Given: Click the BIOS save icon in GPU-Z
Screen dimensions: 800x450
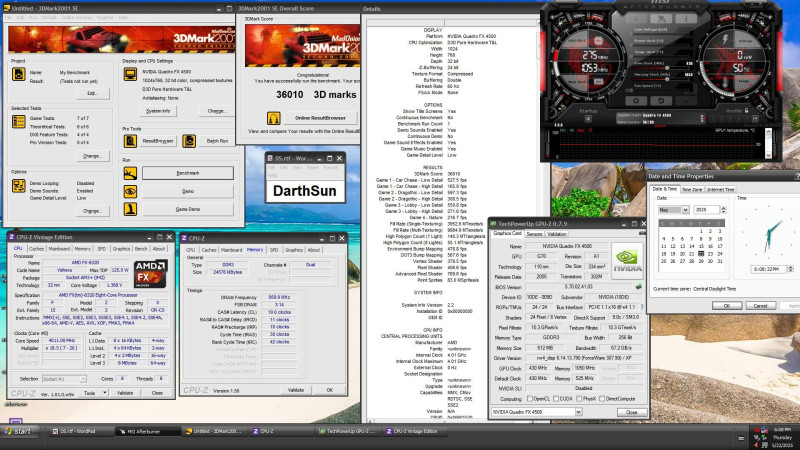Looking at the screenshot, I should (638, 287).
